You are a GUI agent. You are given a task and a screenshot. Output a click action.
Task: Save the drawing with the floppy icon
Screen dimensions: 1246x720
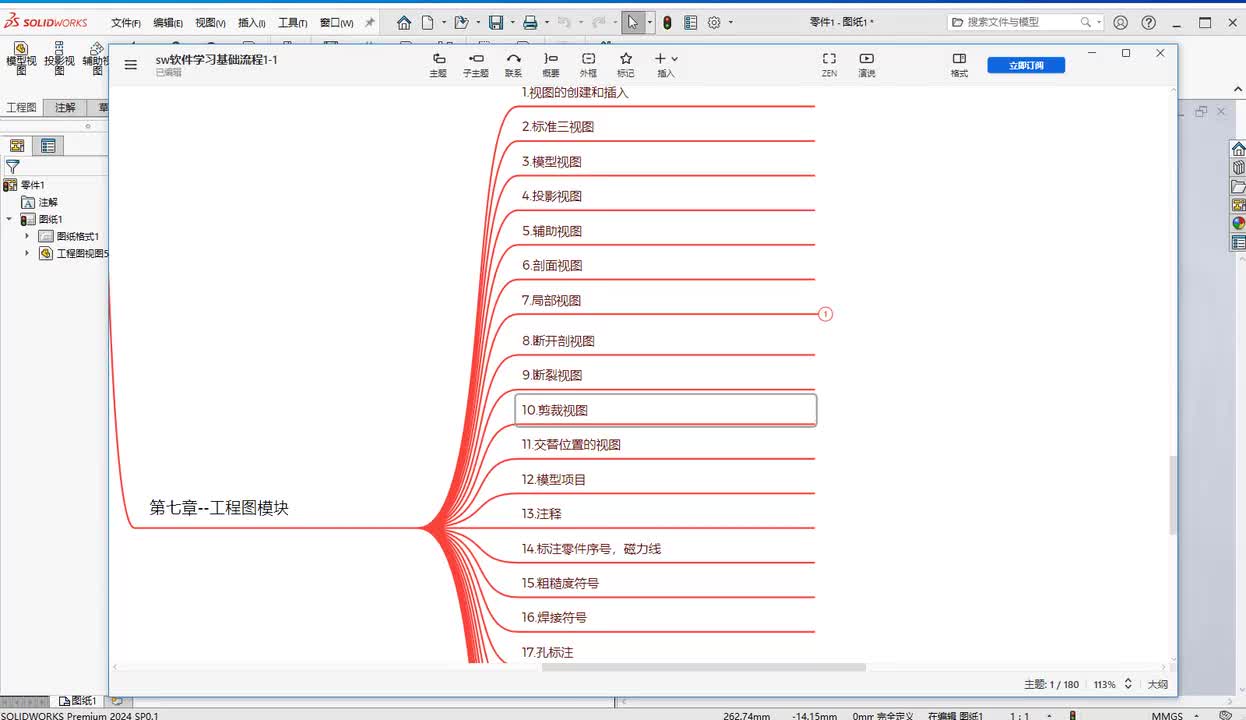[x=496, y=22]
